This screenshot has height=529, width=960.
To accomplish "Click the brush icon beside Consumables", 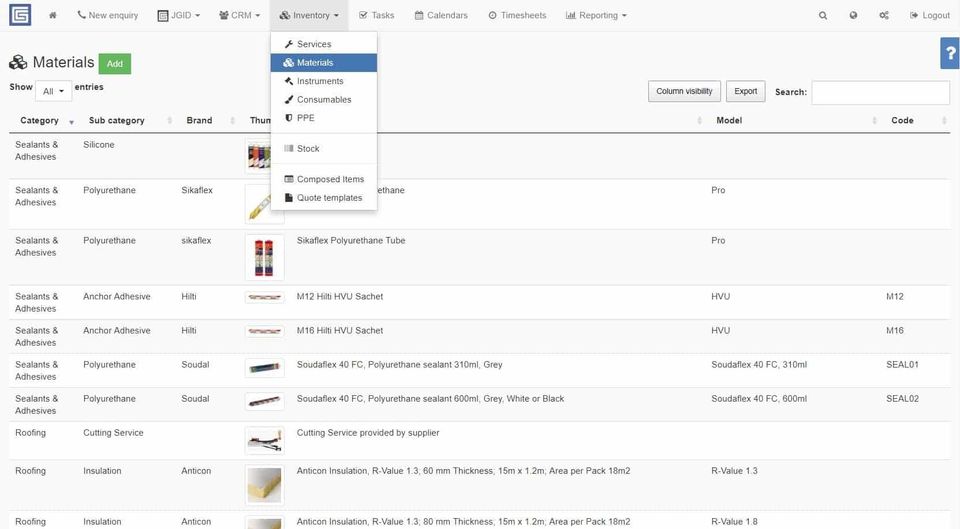I will tap(289, 99).
